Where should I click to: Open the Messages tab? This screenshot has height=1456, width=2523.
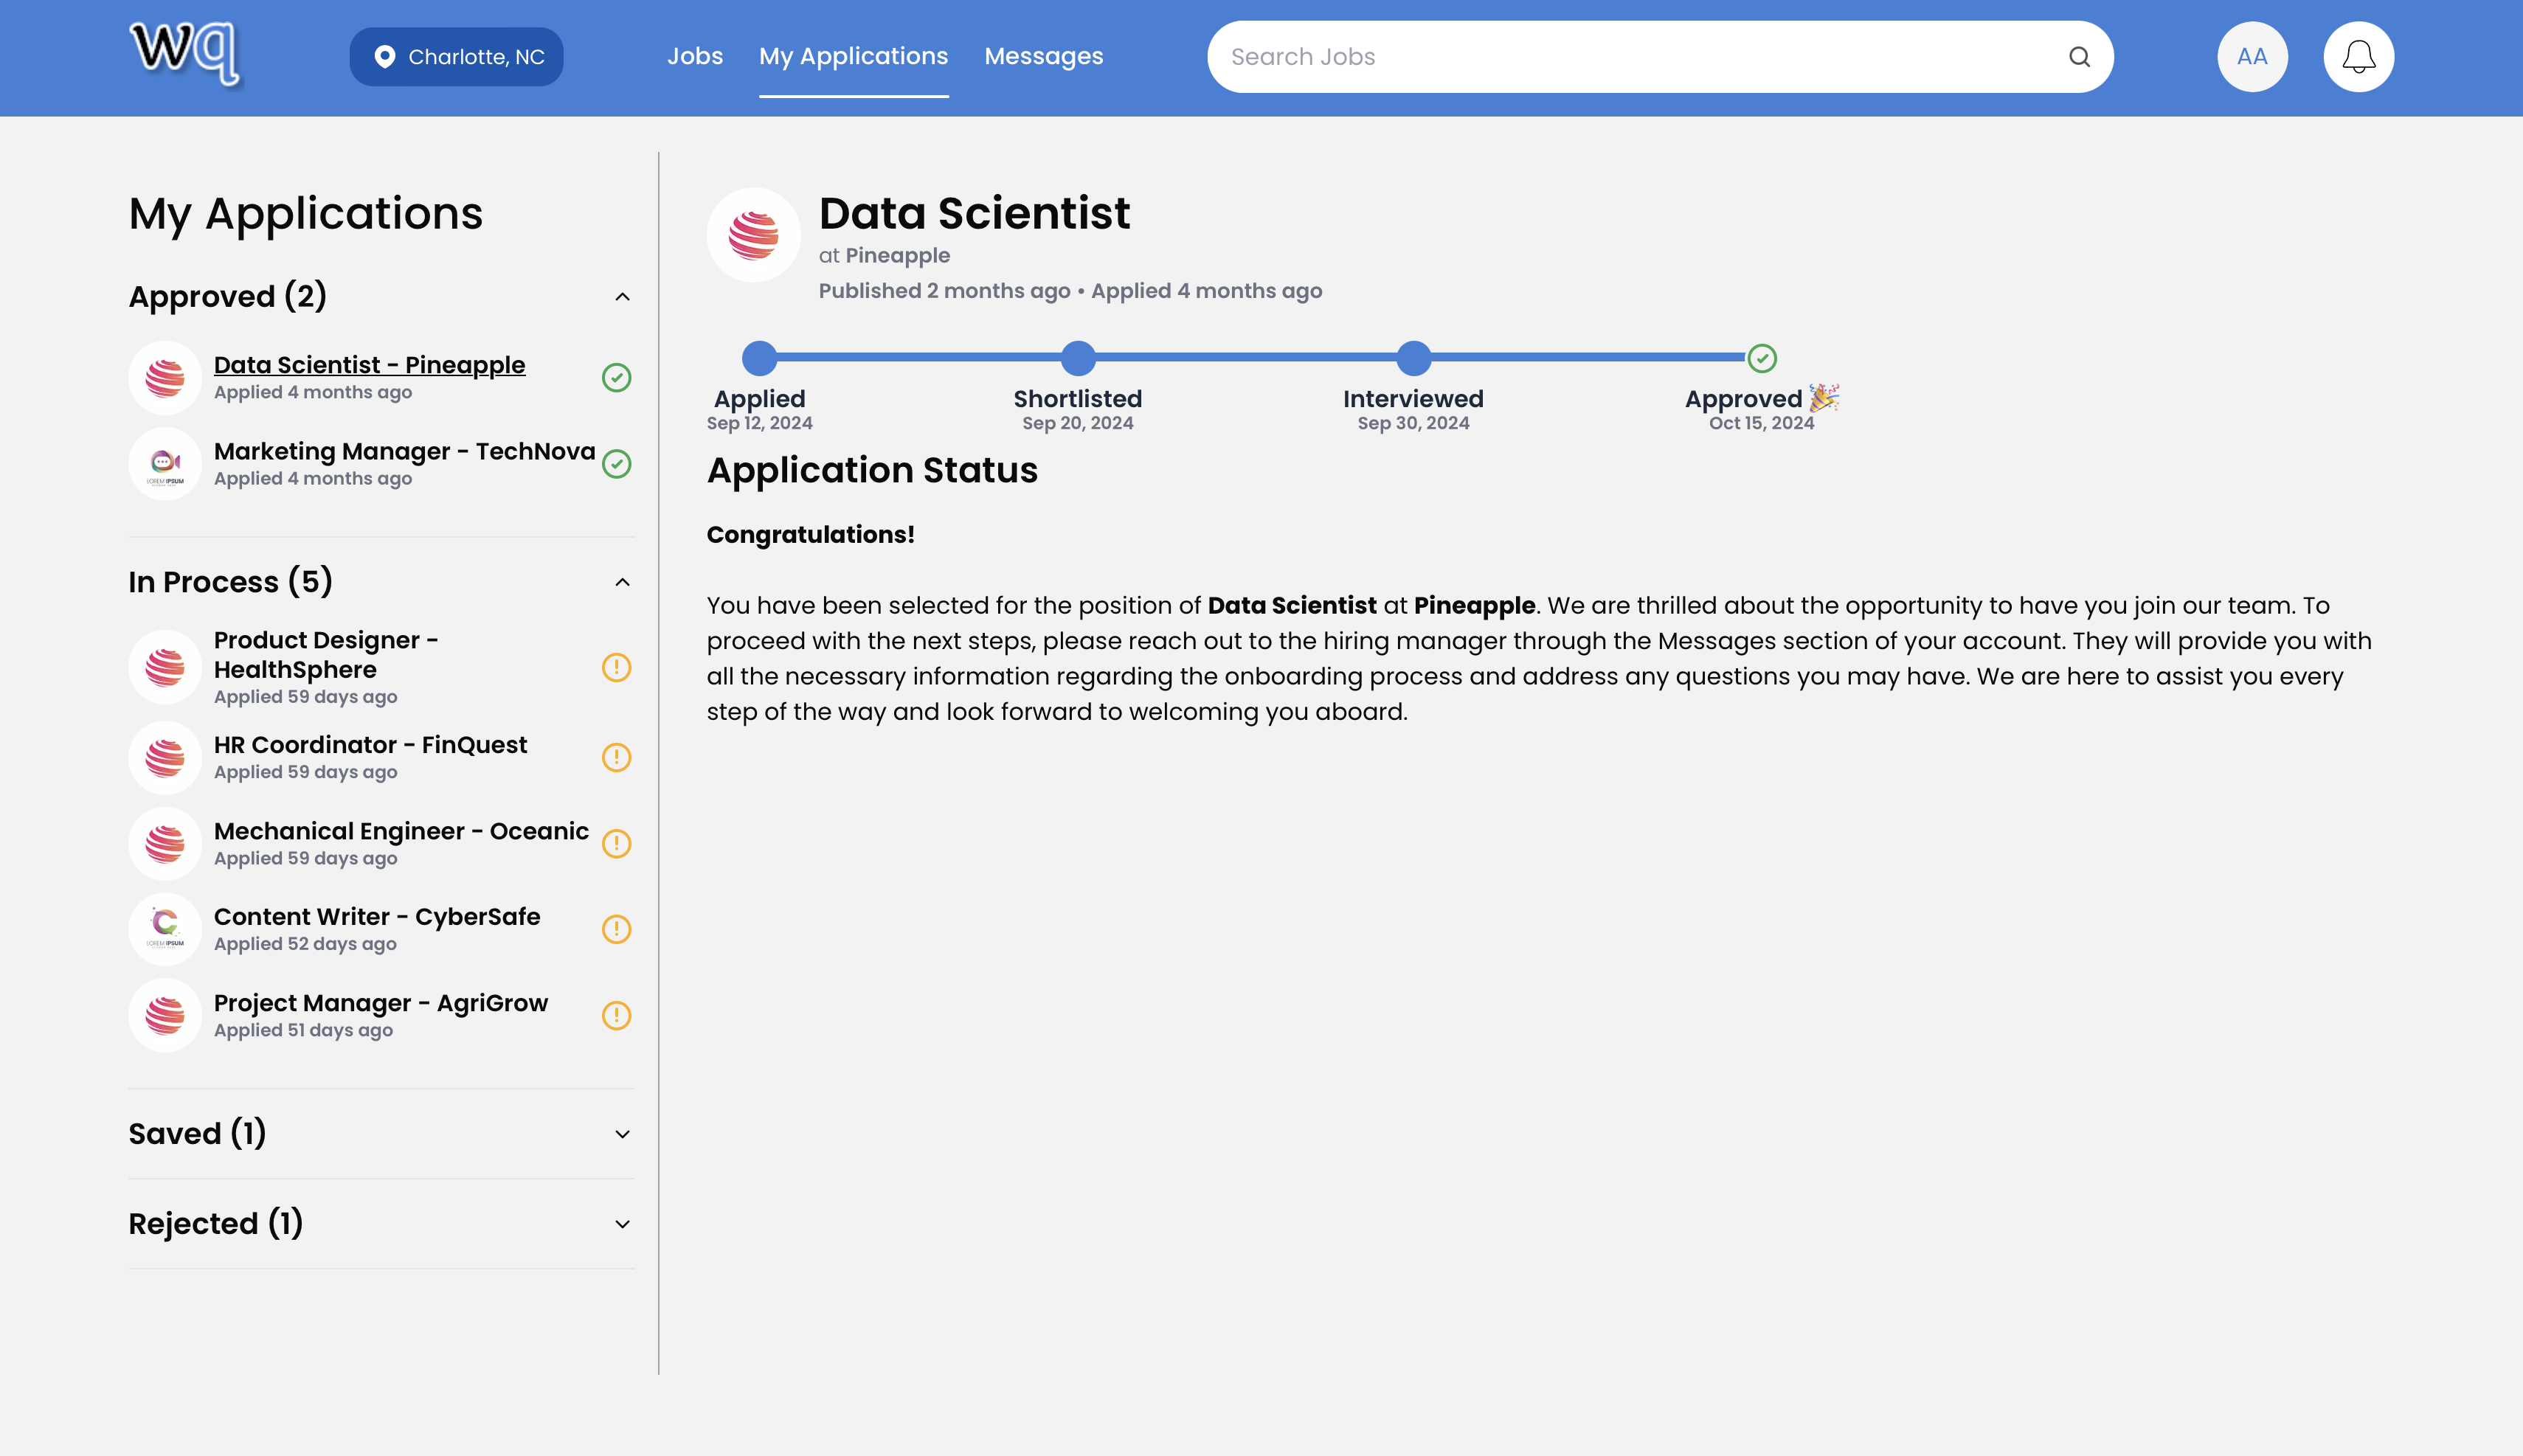[1043, 57]
